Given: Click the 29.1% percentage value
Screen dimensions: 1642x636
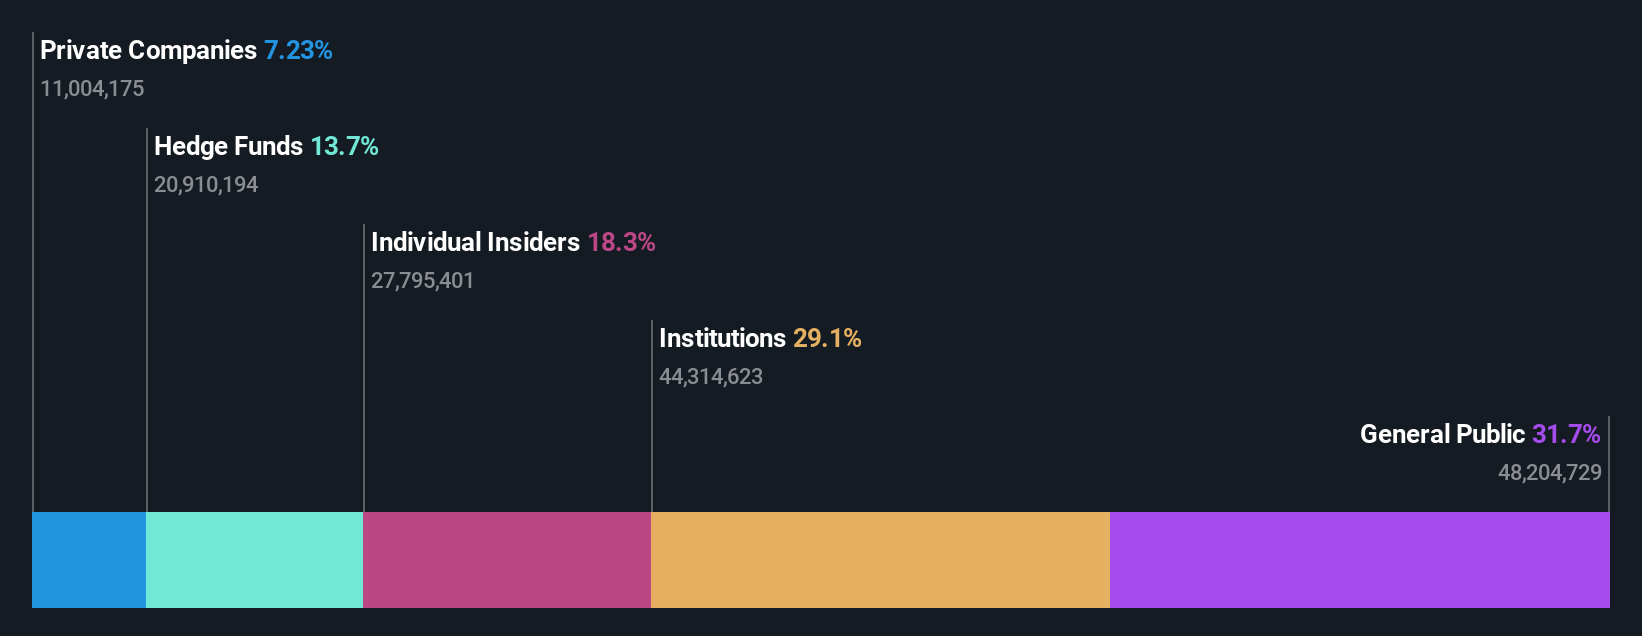Looking at the screenshot, I should click(x=827, y=338).
